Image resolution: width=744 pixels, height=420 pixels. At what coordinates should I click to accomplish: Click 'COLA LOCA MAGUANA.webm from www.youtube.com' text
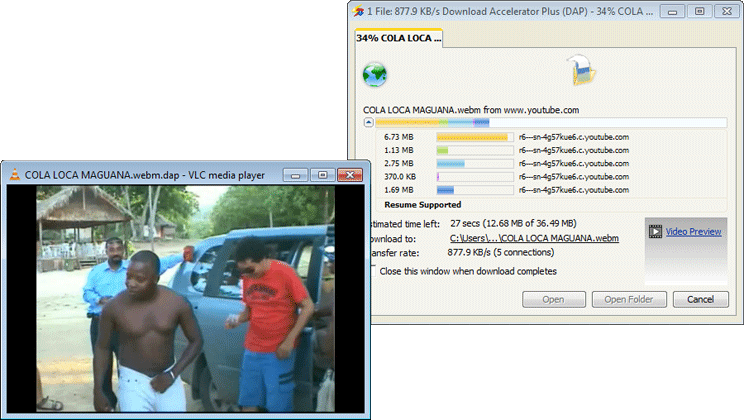[471, 110]
